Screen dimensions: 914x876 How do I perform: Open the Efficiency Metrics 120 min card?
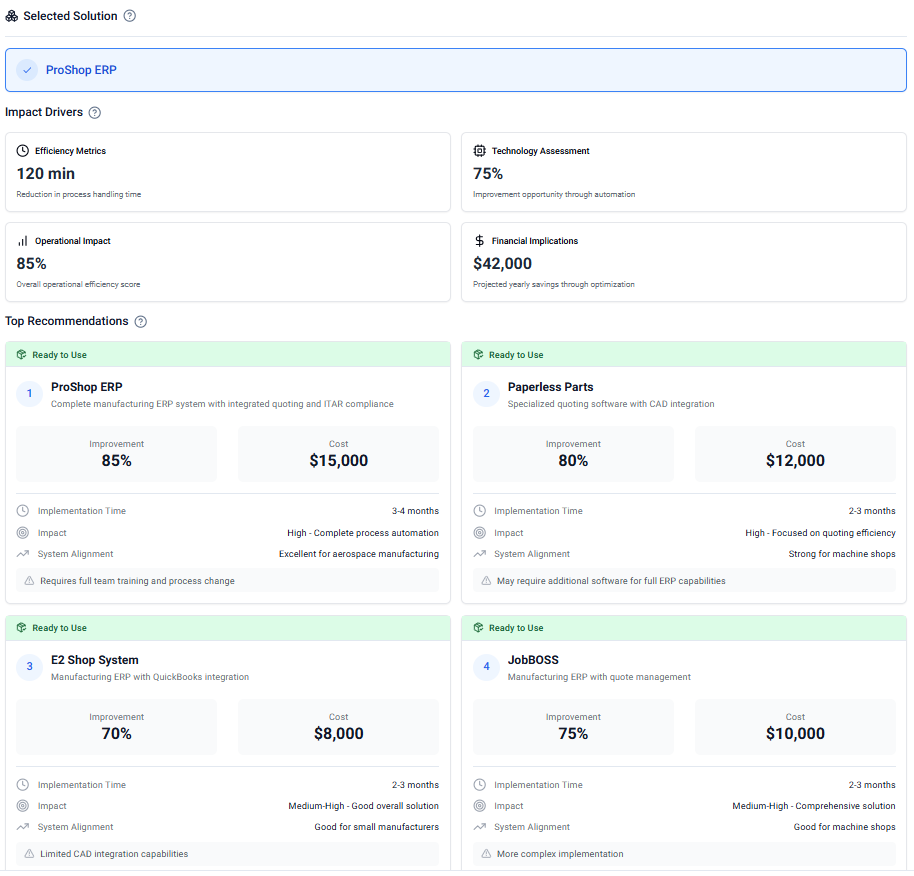point(228,172)
